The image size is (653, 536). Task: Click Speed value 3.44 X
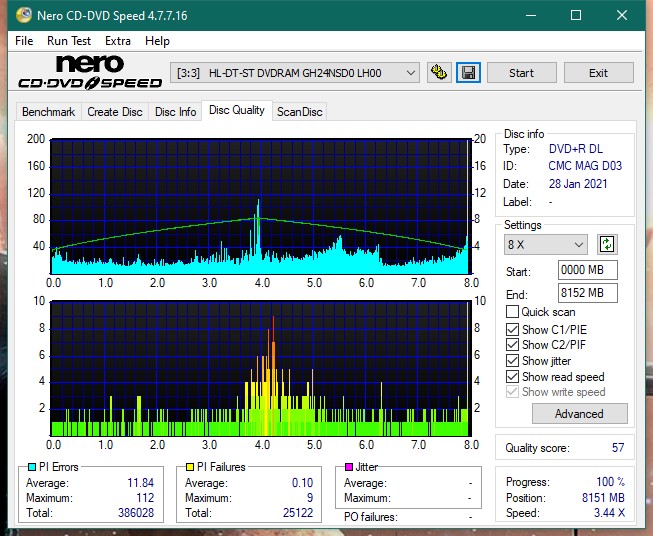pos(609,513)
